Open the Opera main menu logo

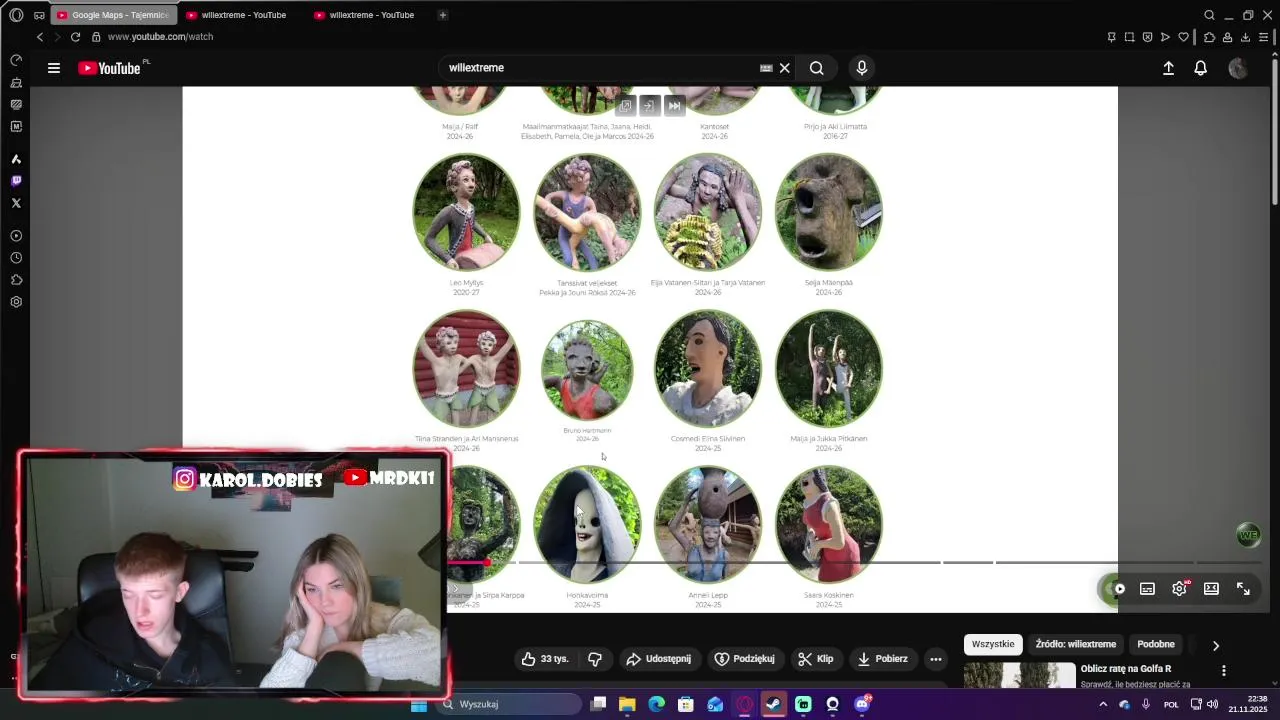point(16,15)
